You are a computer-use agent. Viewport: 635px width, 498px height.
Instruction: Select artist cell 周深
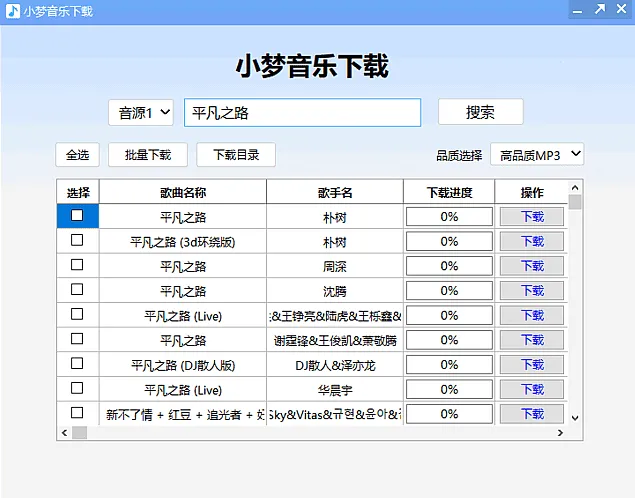point(335,266)
